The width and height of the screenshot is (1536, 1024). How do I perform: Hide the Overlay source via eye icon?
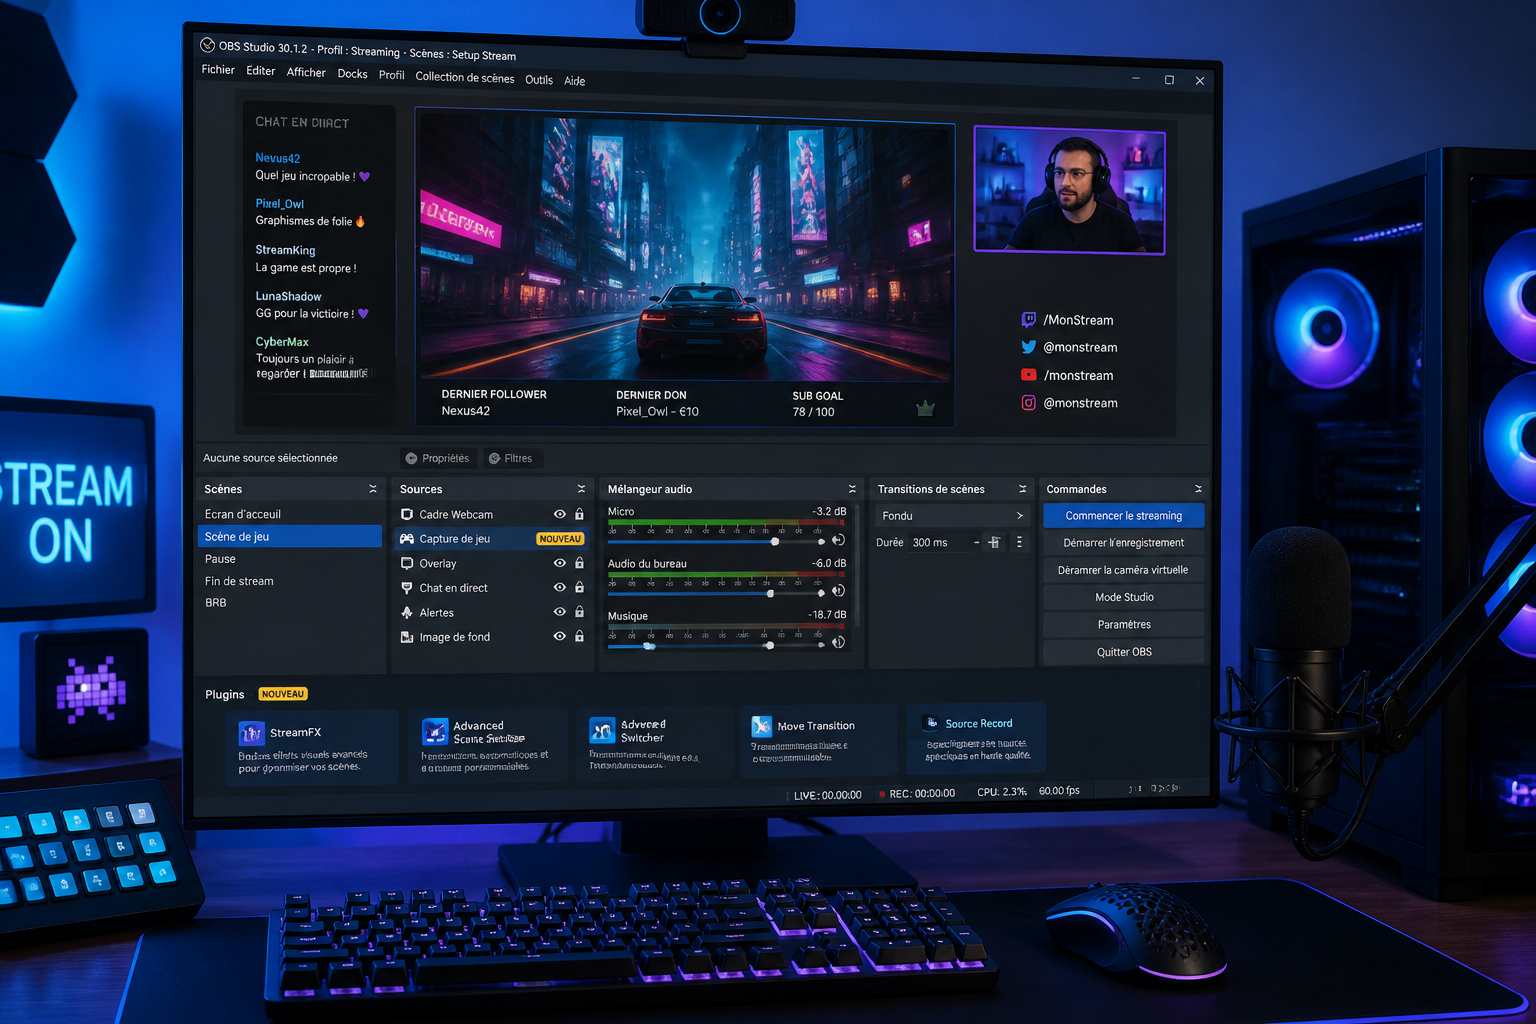tap(560, 563)
